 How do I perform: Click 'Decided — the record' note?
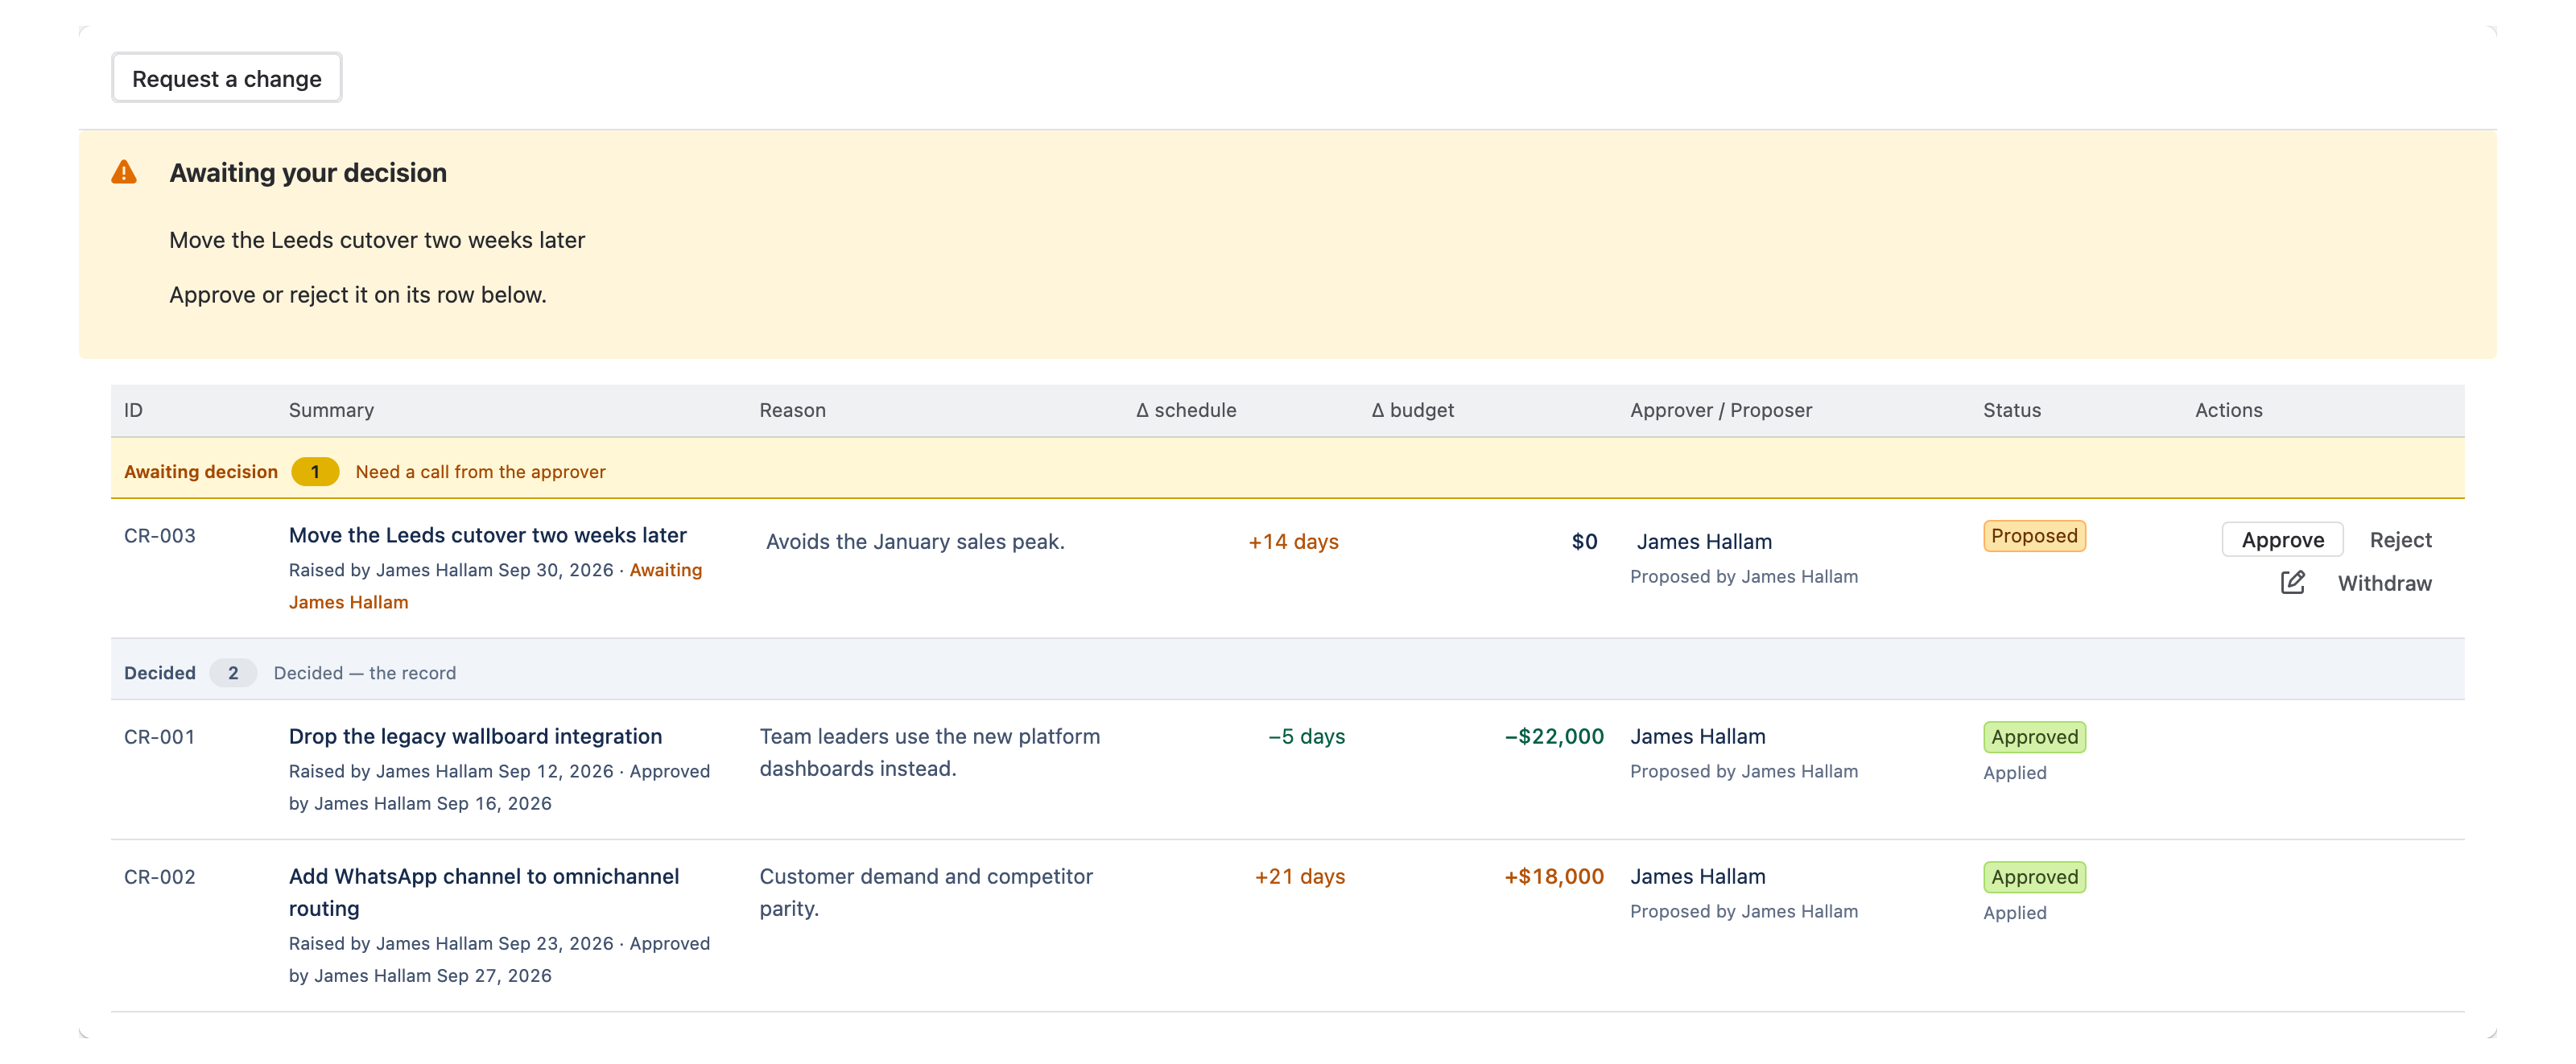pyautogui.click(x=364, y=673)
